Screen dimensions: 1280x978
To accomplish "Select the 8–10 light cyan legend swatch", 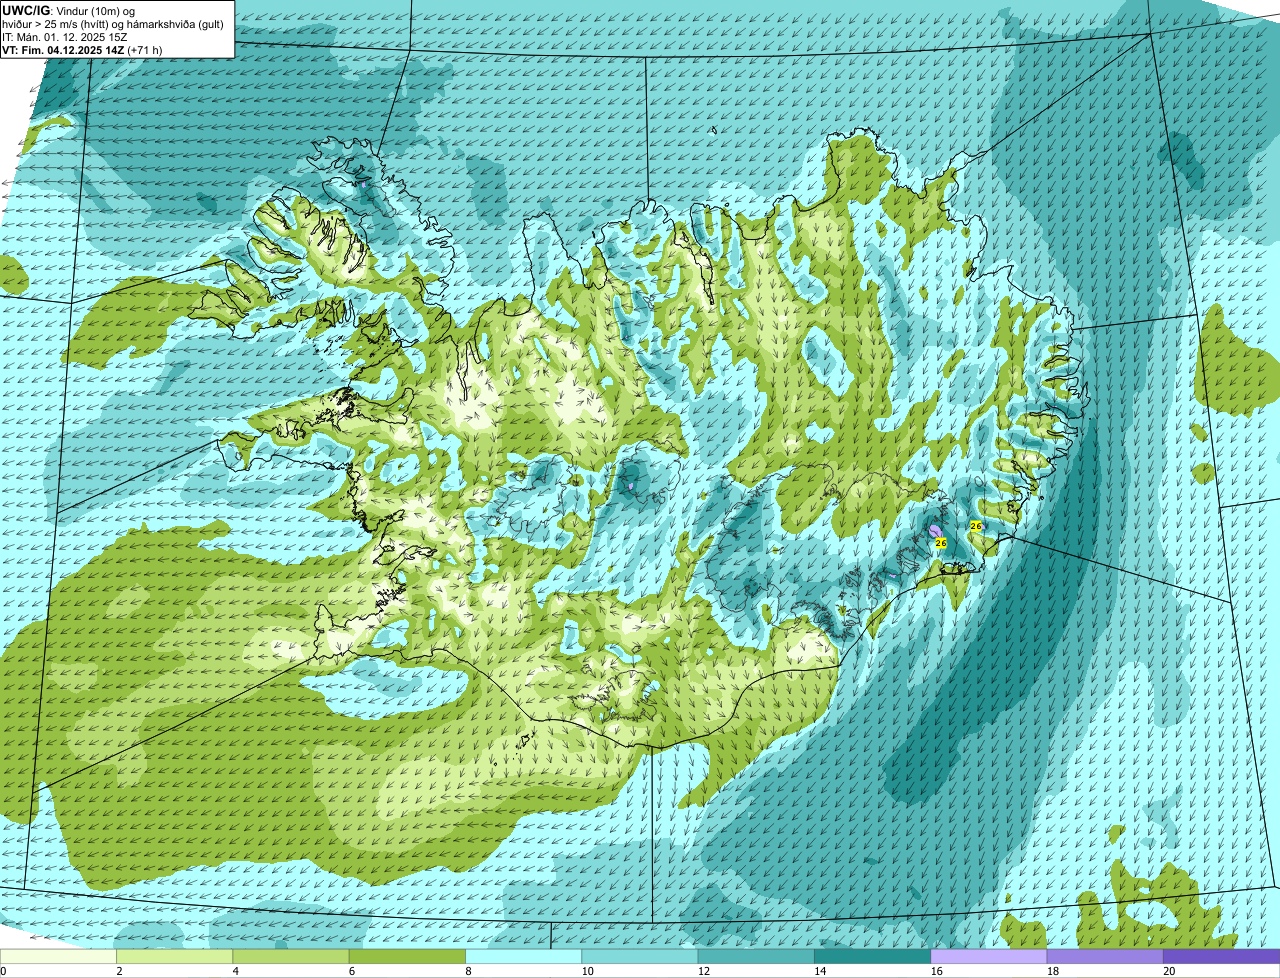I will click(x=523, y=956).
